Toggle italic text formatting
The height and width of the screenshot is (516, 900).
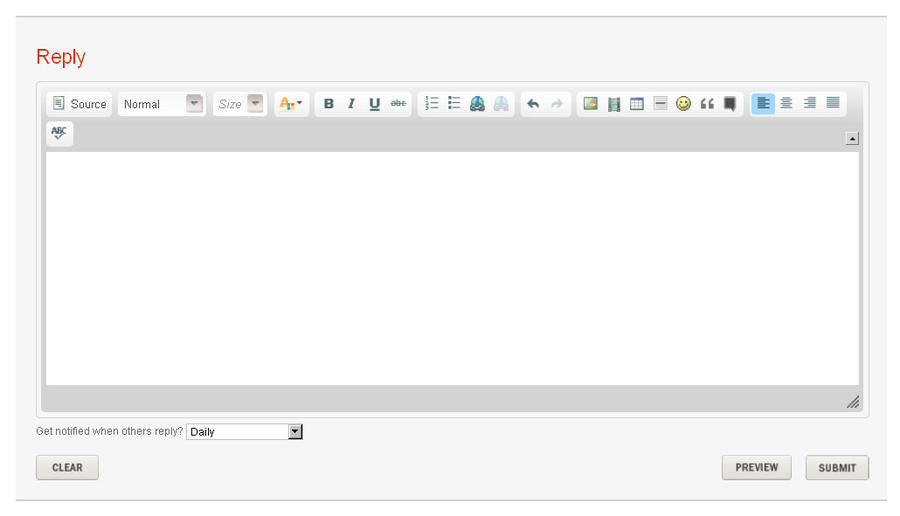(351, 104)
